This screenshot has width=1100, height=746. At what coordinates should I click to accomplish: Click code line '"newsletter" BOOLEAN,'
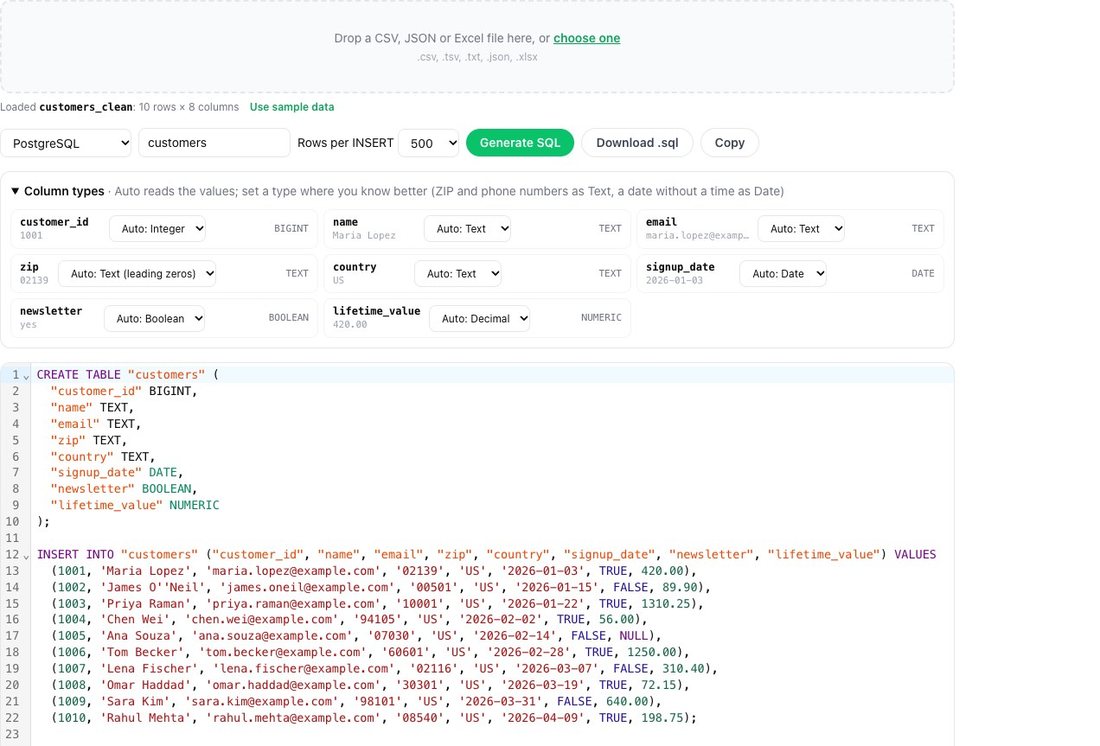(x=124, y=488)
